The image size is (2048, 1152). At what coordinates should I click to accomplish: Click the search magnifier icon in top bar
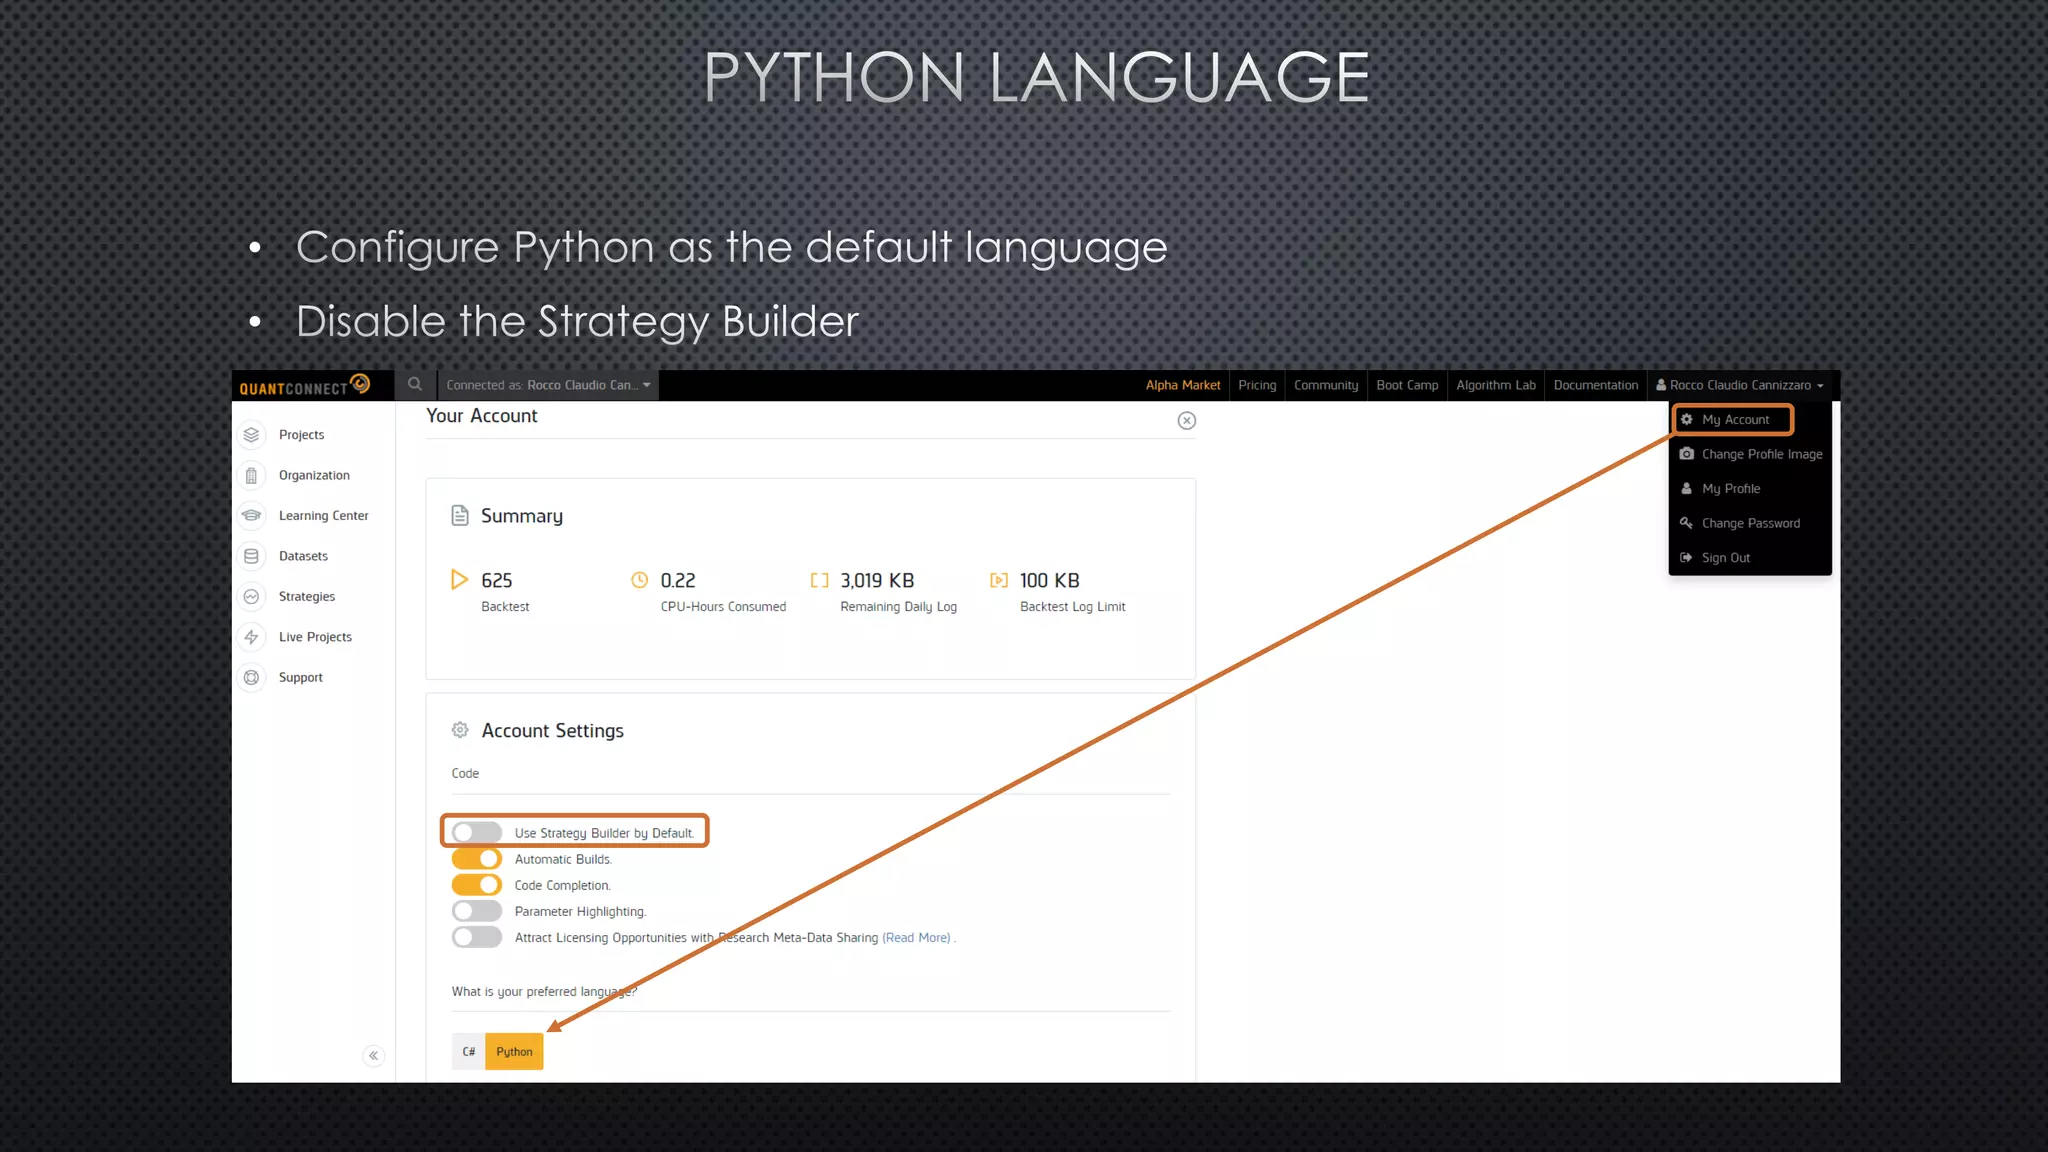(x=415, y=385)
